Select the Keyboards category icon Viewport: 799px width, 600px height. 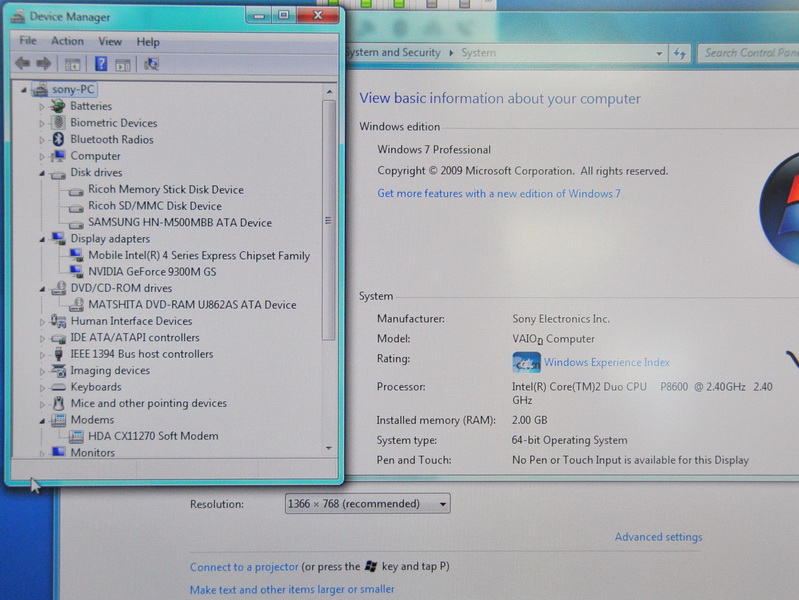pos(59,387)
